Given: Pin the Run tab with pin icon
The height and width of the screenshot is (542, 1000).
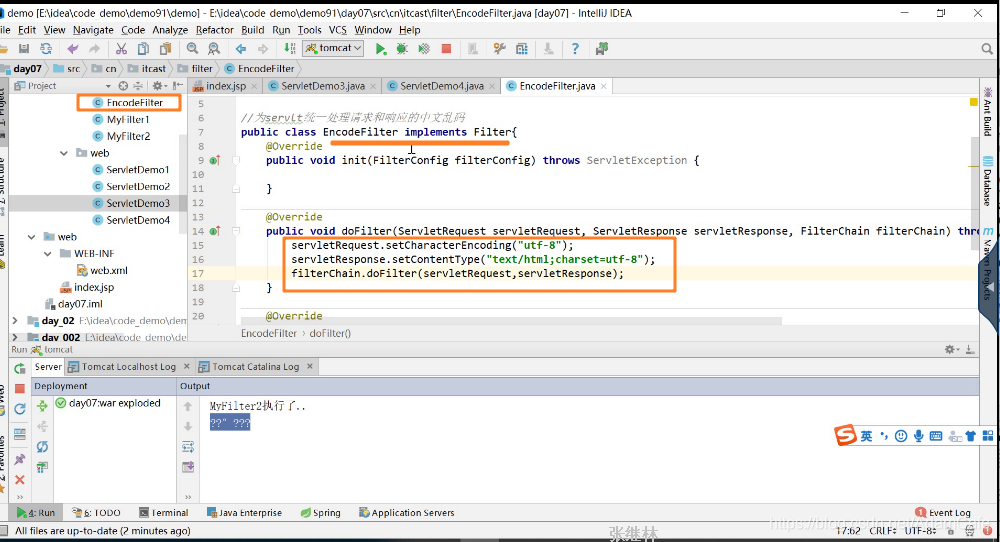Looking at the screenshot, I should tap(20, 459).
